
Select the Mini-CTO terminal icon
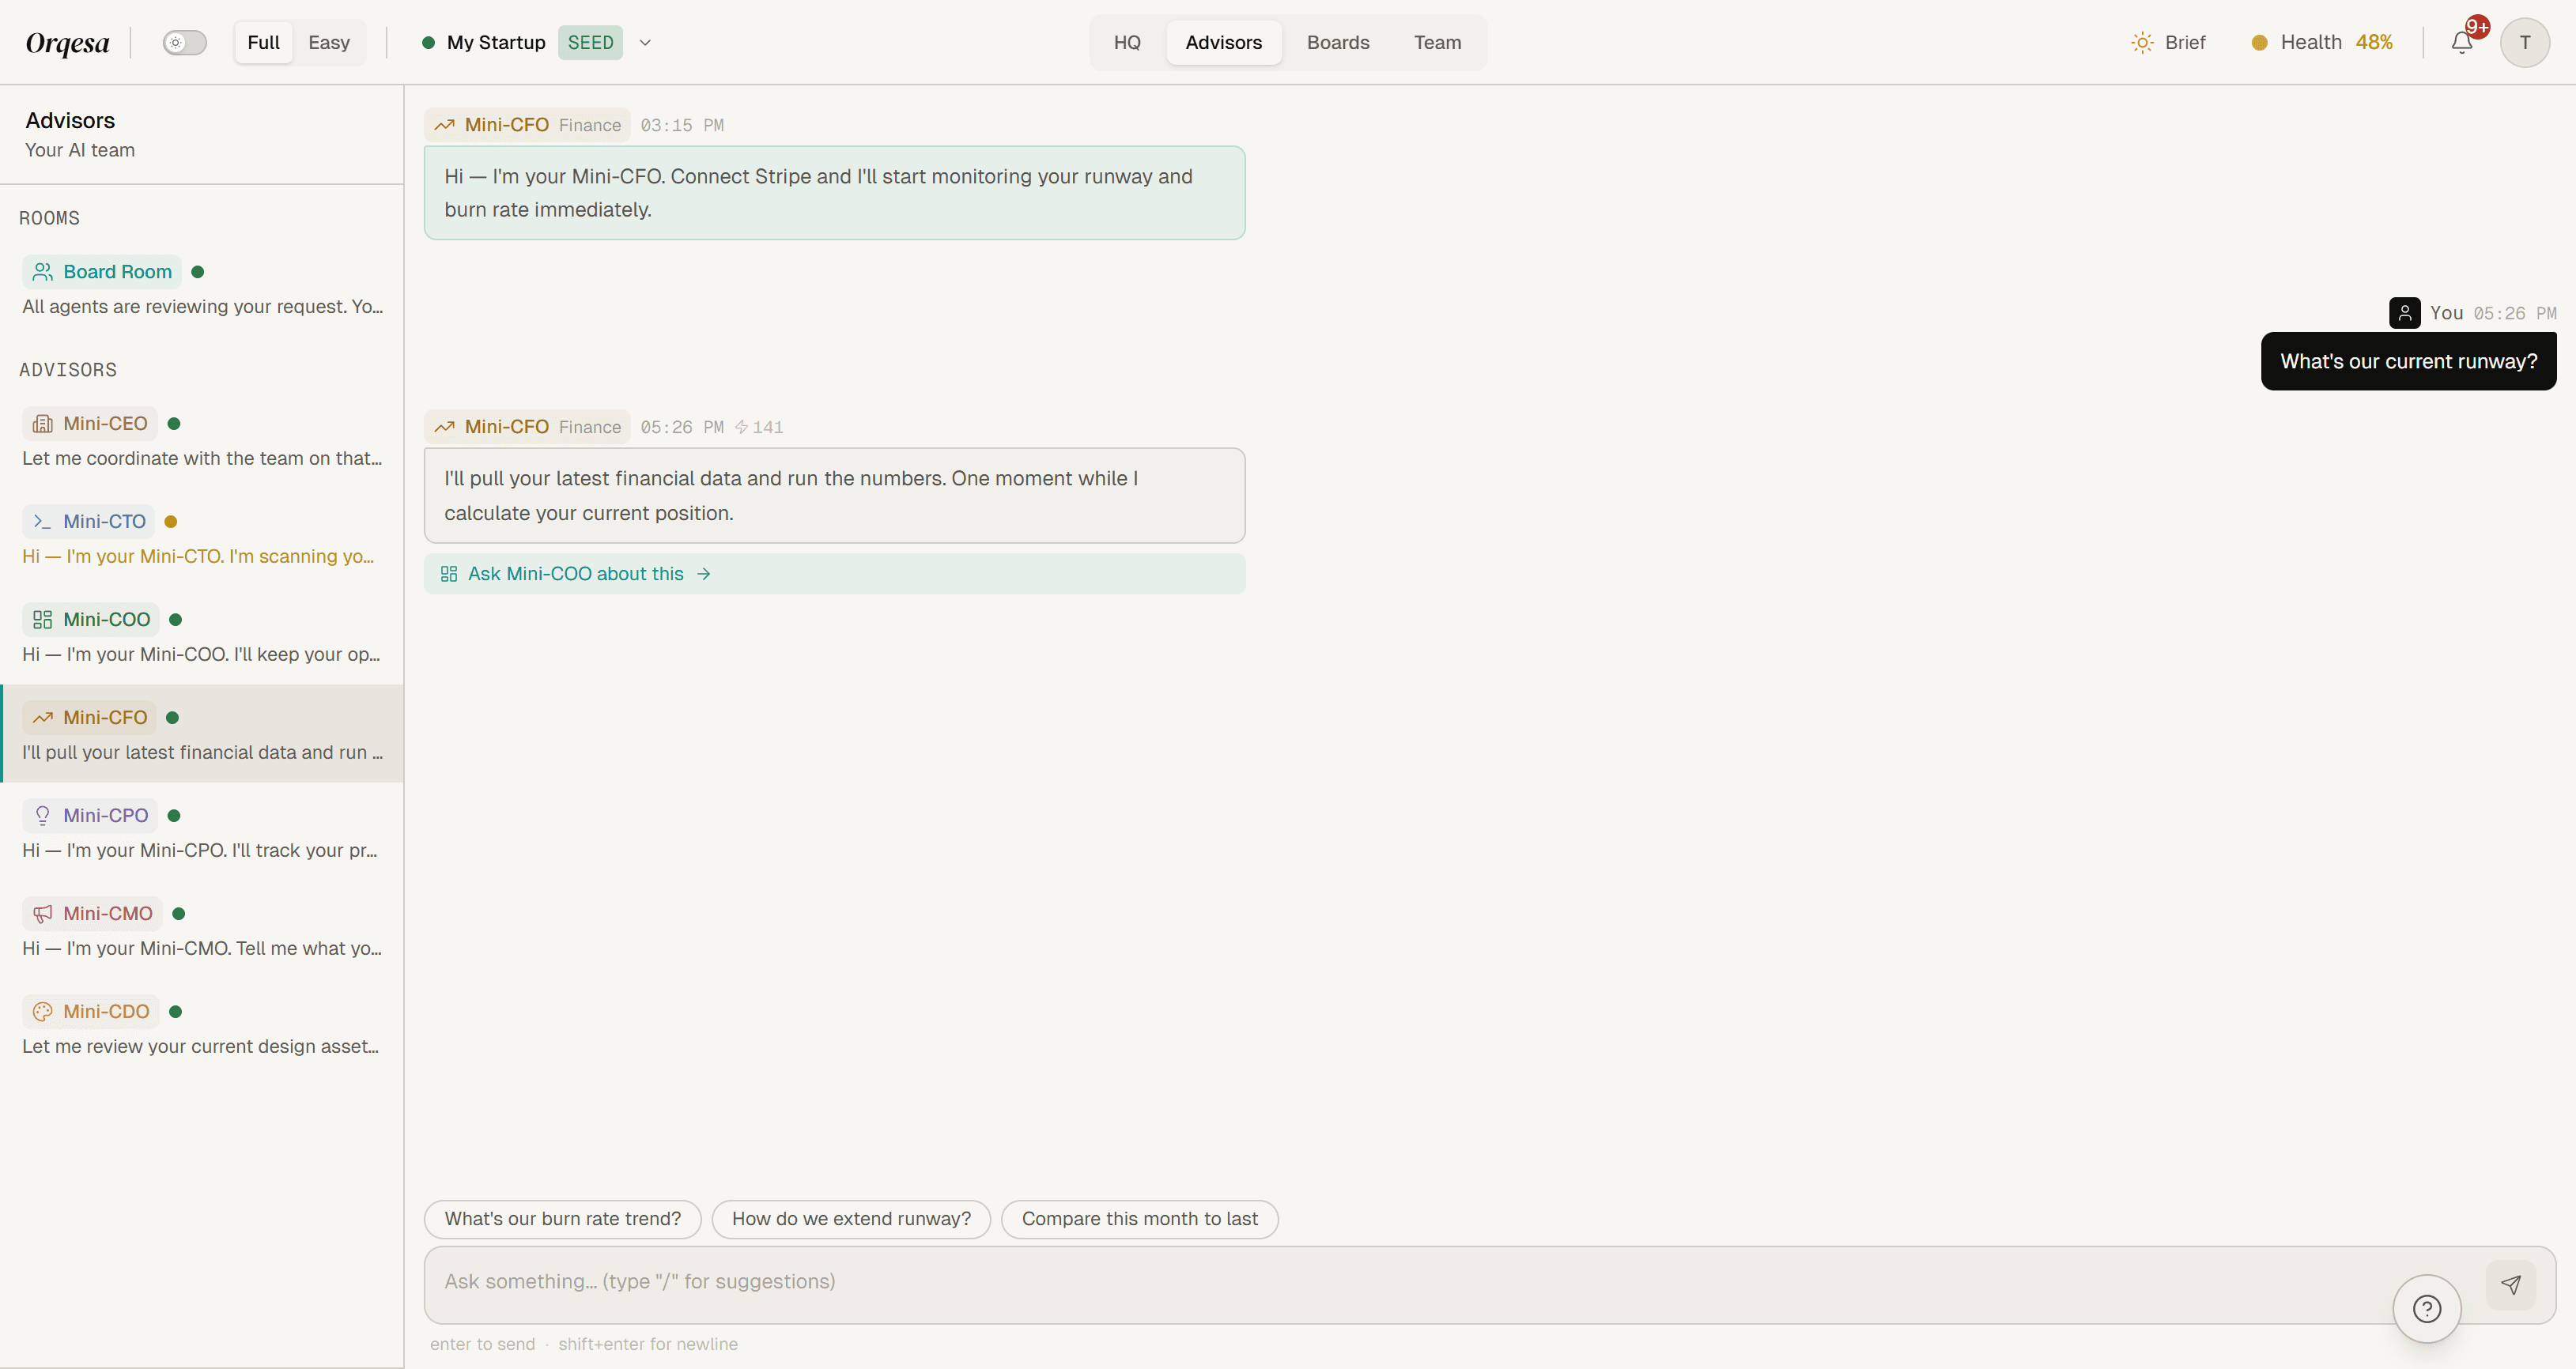click(x=40, y=521)
